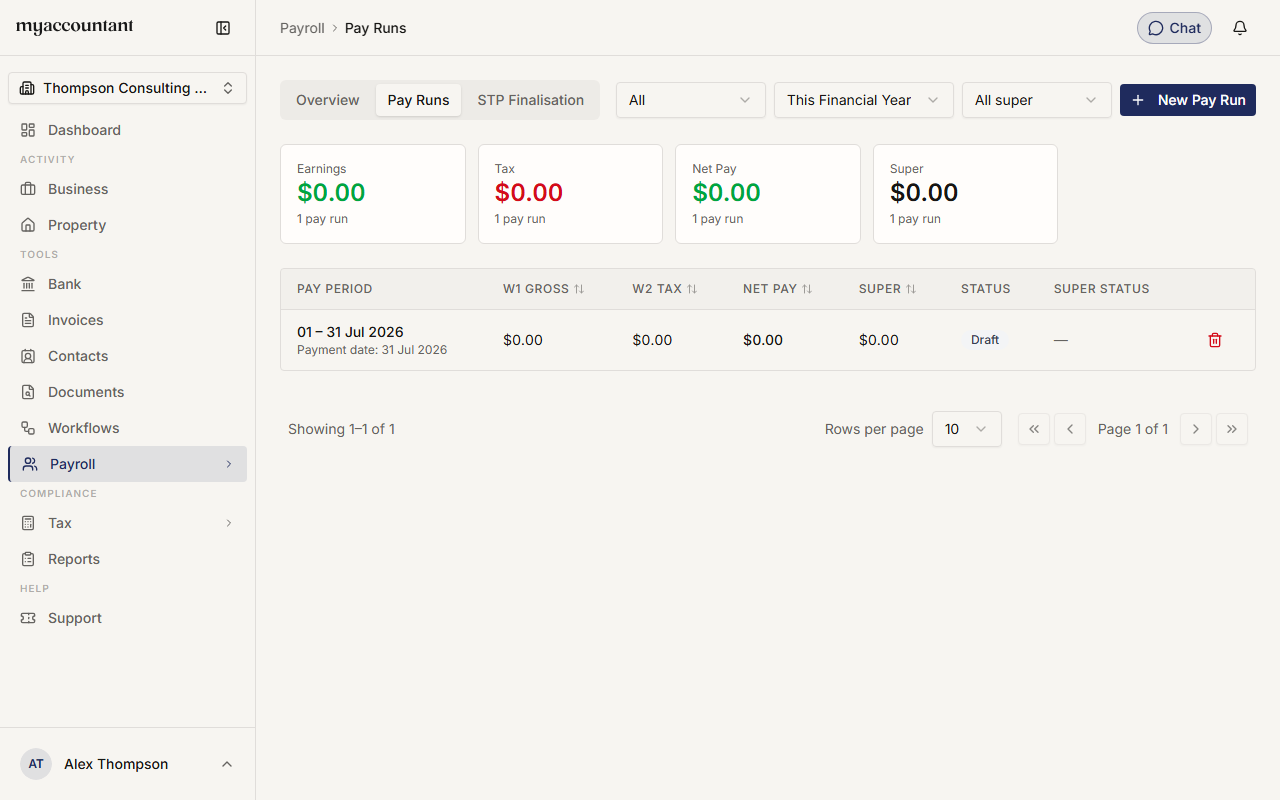This screenshot has height=800, width=1280.
Task: Sort by Net Pay column arrows
Action: [807, 289]
